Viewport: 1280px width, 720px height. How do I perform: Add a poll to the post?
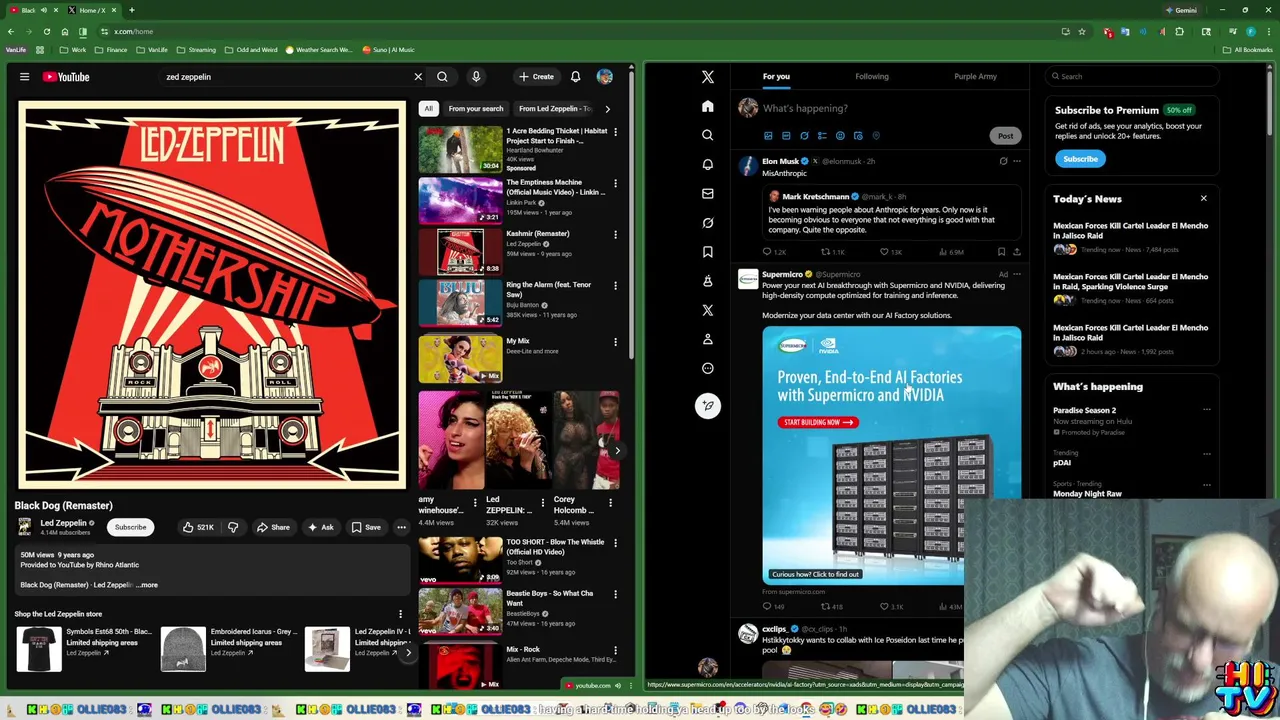tap(822, 136)
